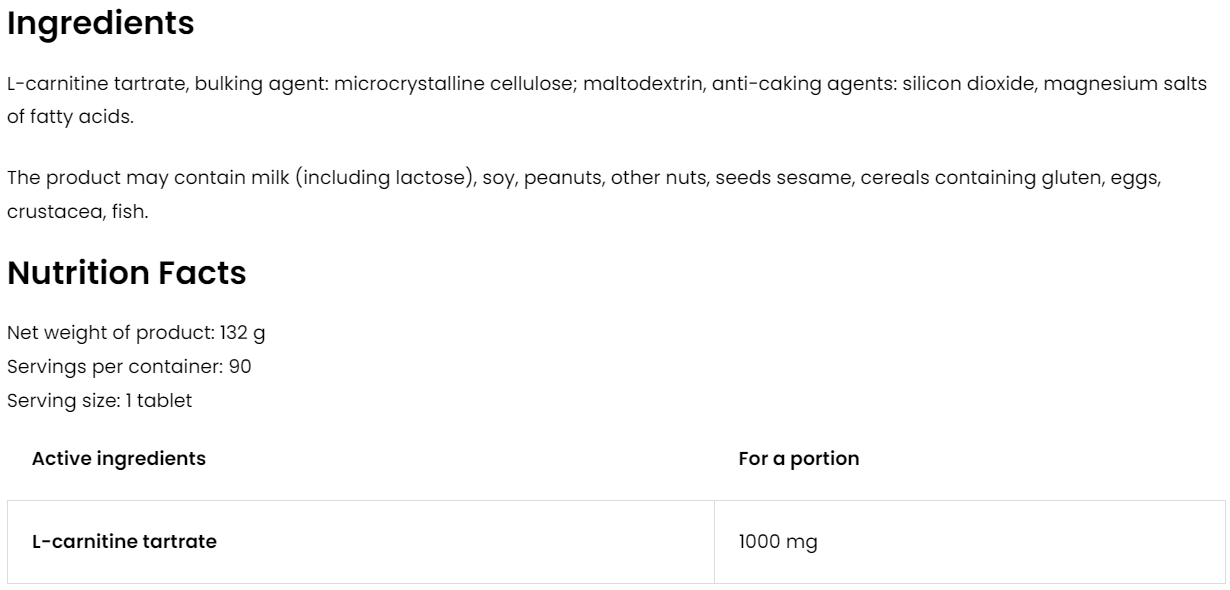Viewport: 1230px width, 590px height.
Task: Click the "crustacea, fish." line
Action: (77, 211)
